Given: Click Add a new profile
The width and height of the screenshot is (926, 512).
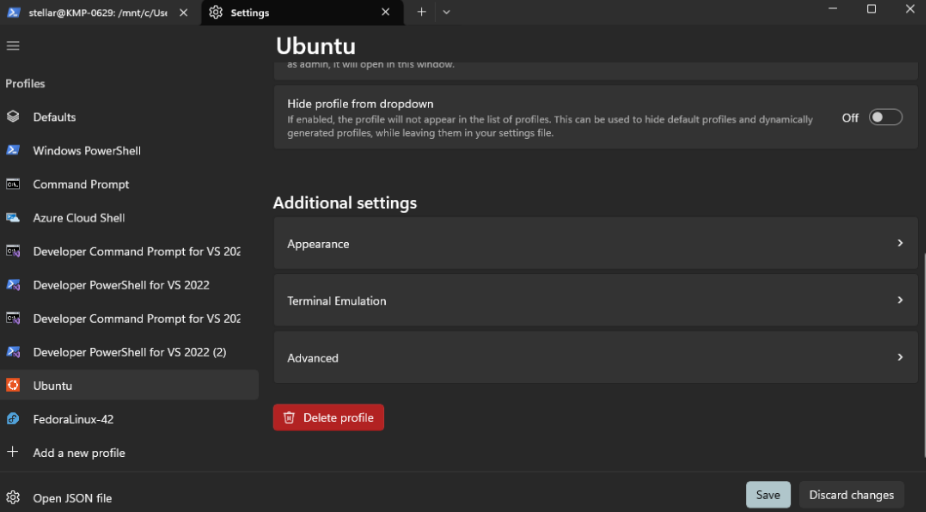Looking at the screenshot, I should pyautogui.click(x=129, y=453).
